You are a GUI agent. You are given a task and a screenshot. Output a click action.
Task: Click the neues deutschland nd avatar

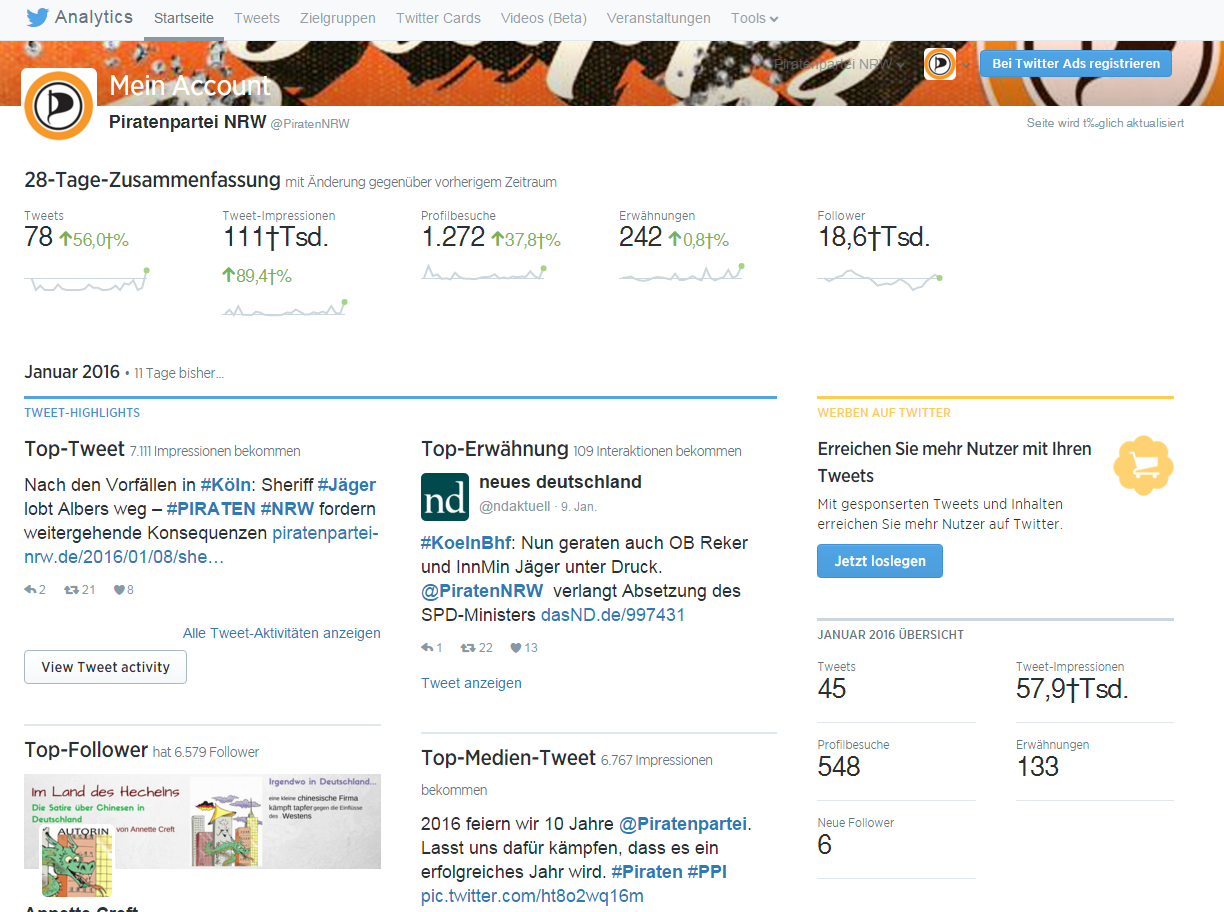point(445,497)
